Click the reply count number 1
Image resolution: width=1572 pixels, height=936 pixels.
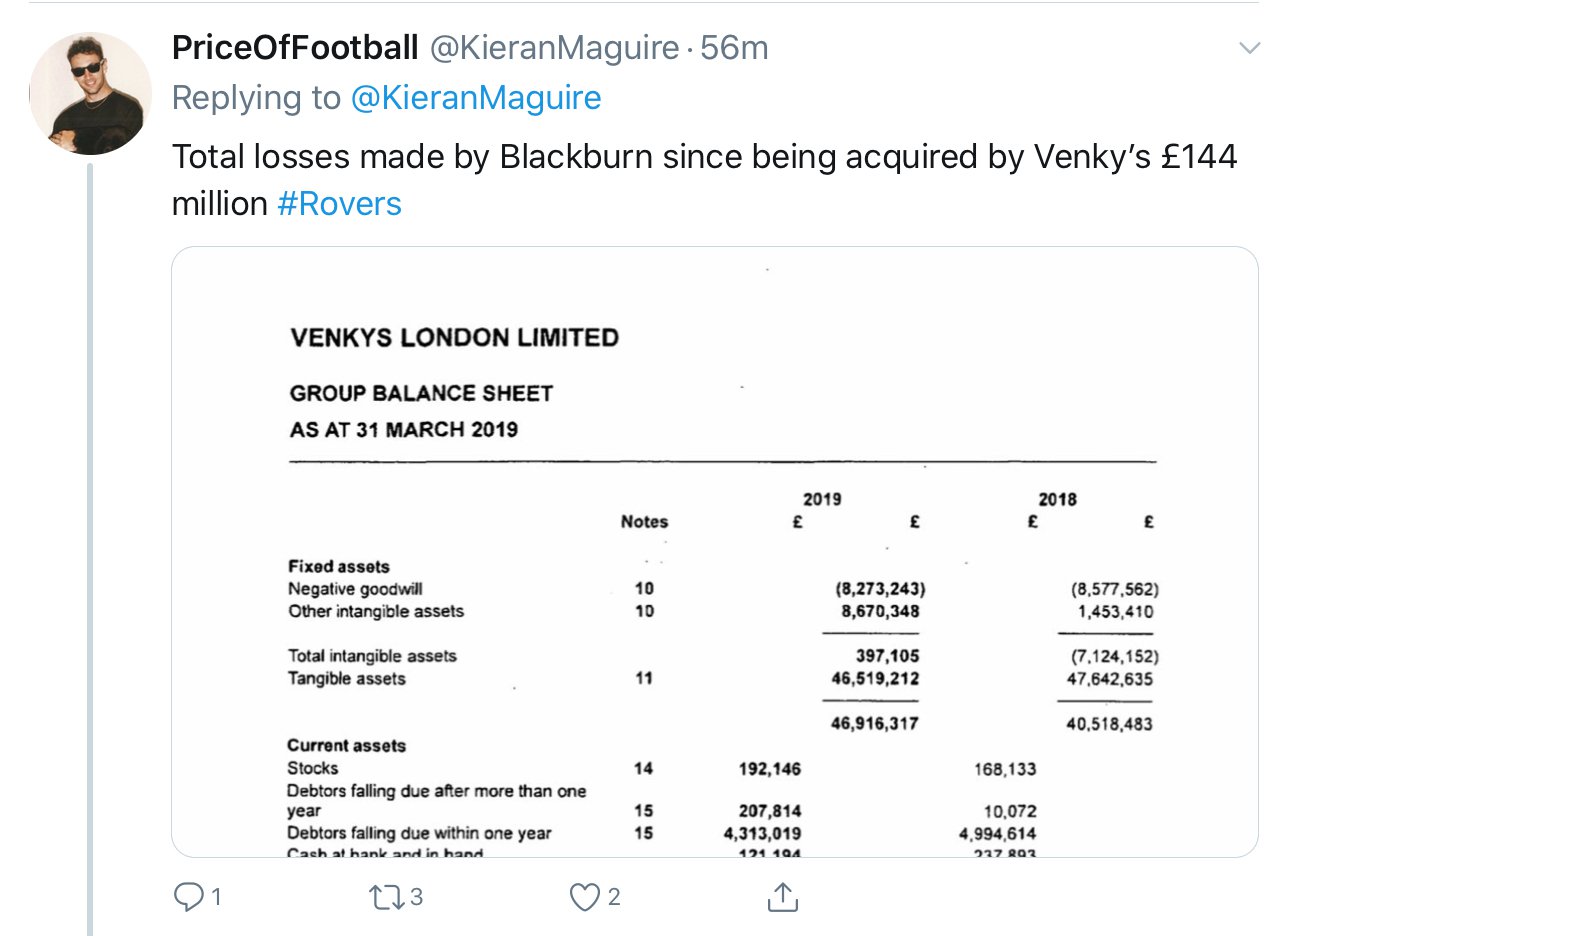(x=216, y=897)
